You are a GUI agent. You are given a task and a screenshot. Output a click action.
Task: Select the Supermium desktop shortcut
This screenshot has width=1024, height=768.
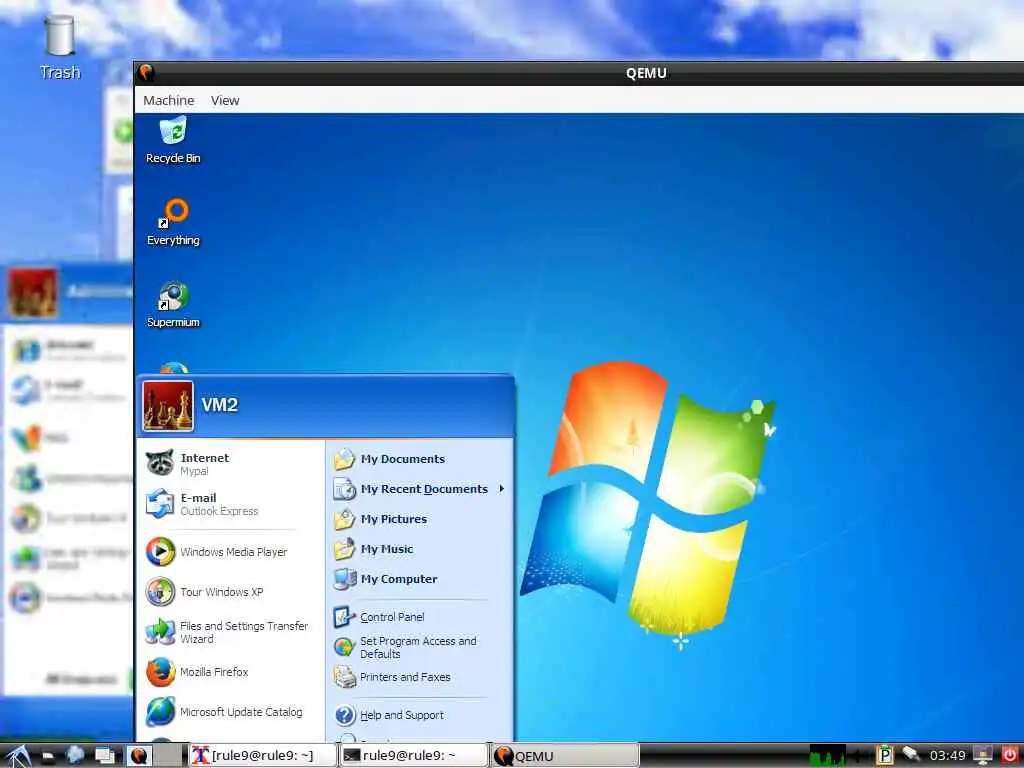173,304
